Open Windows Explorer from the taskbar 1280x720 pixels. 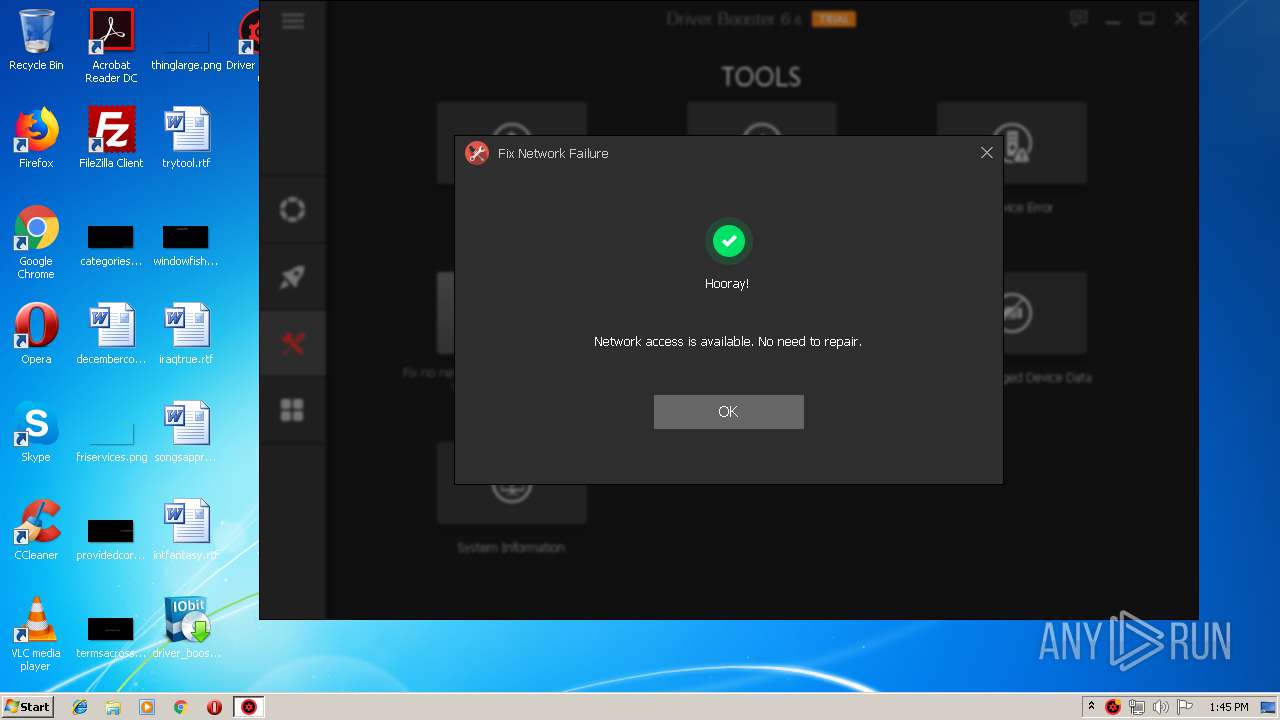click(x=113, y=707)
